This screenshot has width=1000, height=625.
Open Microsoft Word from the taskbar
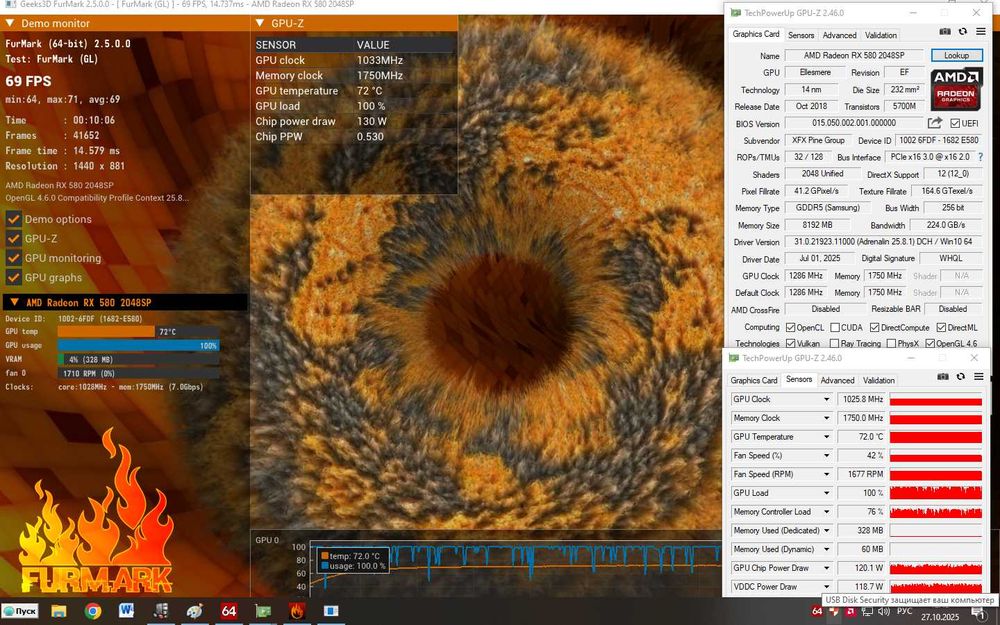coord(126,611)
